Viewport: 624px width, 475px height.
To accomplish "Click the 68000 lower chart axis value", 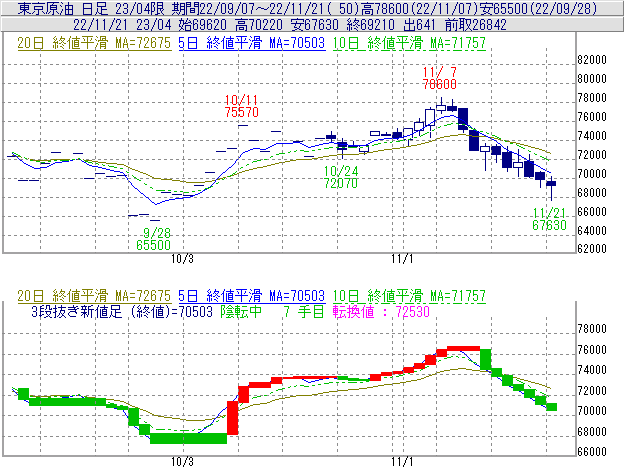I will 592,432.
